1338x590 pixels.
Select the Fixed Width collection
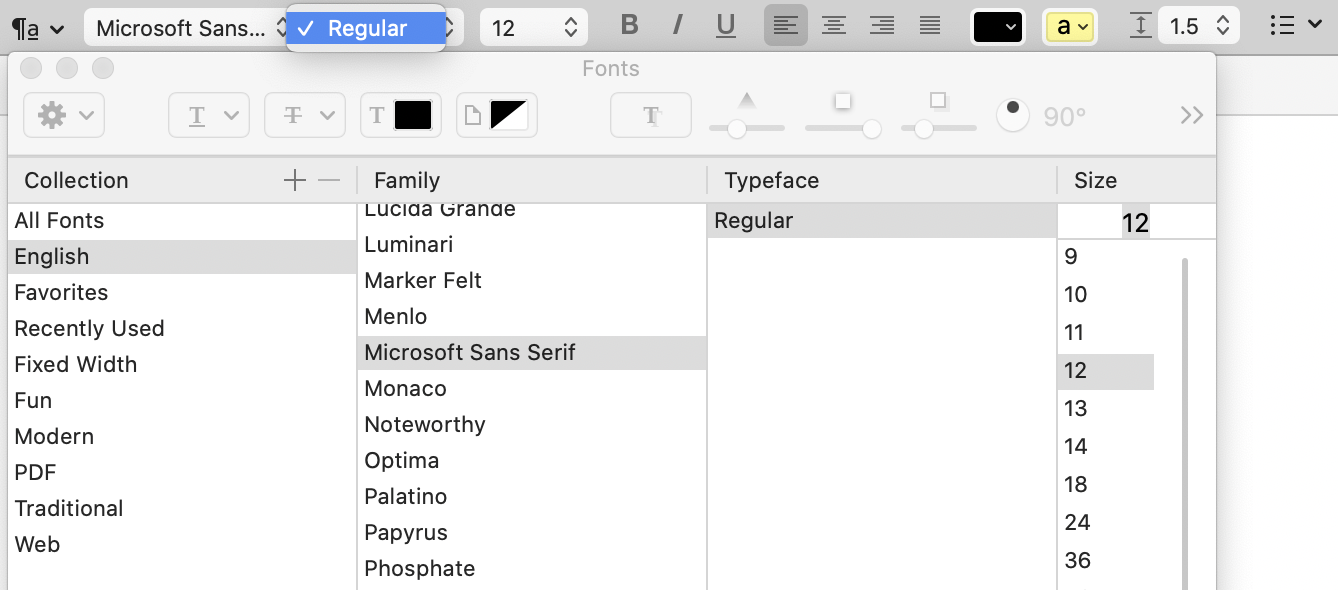point(182,365)
